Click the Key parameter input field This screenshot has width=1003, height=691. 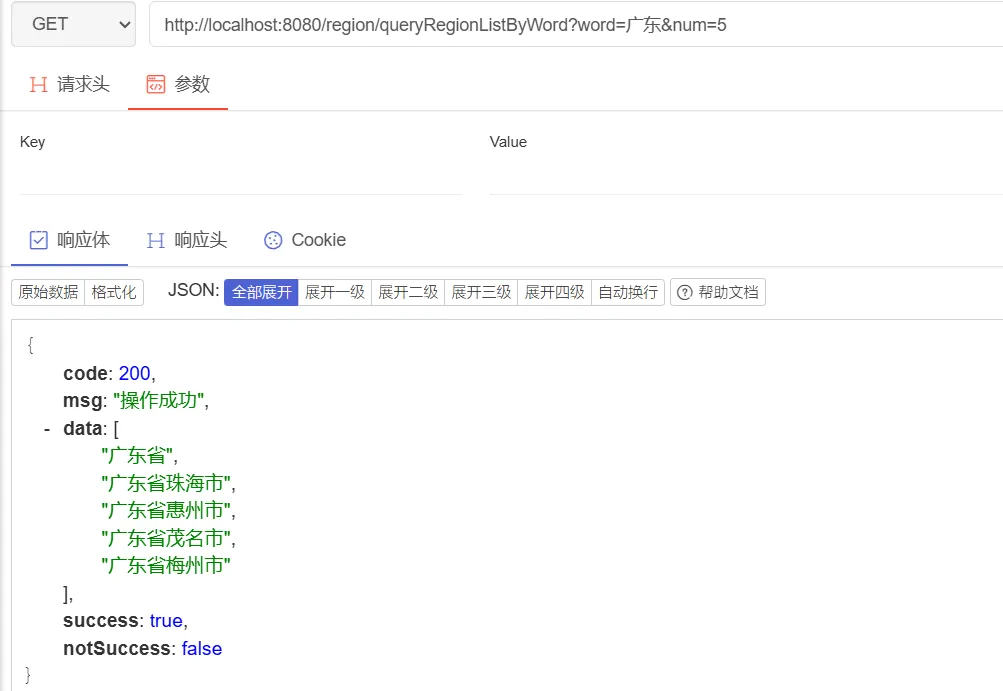(240, 178)
